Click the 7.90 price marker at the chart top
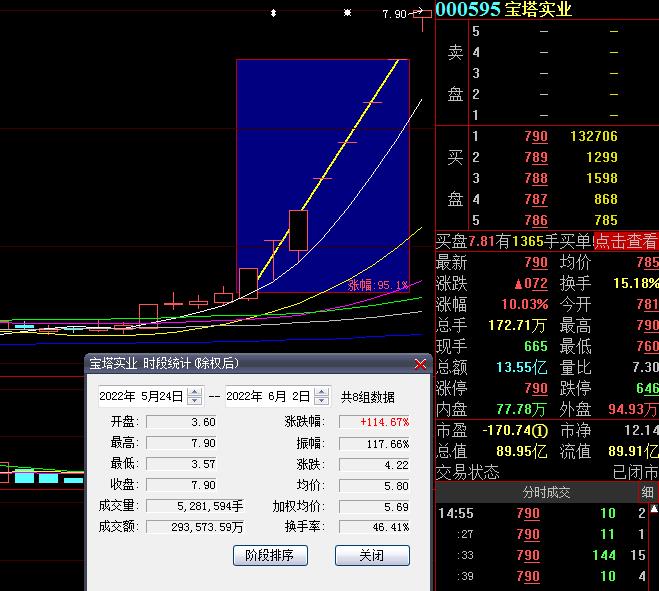The height and width of the screenshot is (591, 659). (x=394, y=14)
